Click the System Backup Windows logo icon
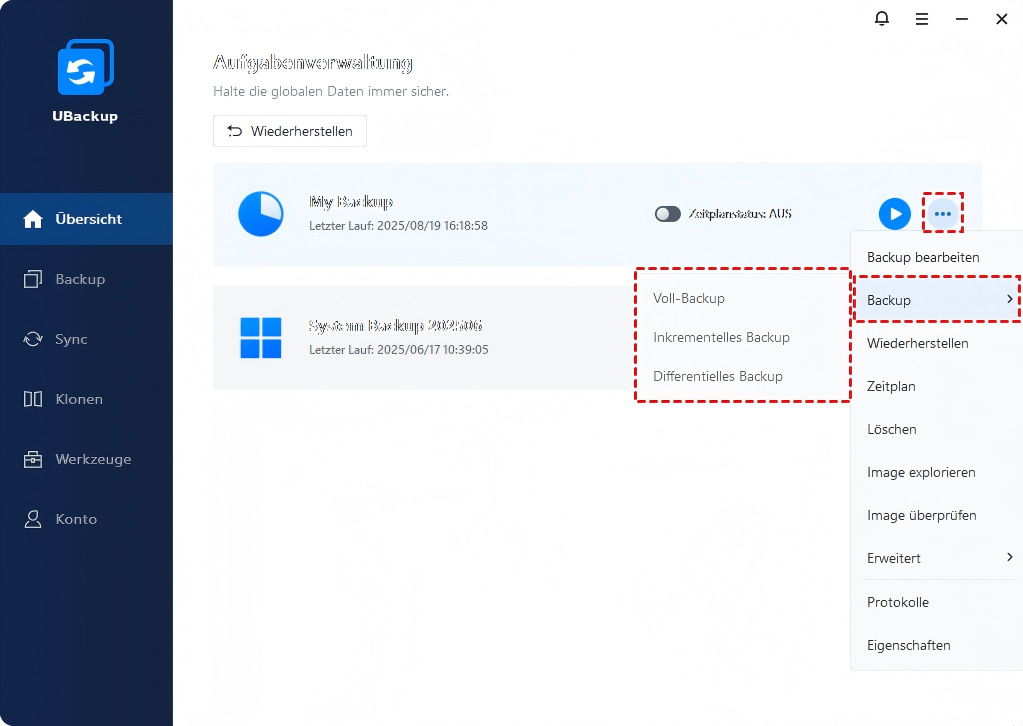The height and width of the screenshot is (726, 1023). point(261,338)
